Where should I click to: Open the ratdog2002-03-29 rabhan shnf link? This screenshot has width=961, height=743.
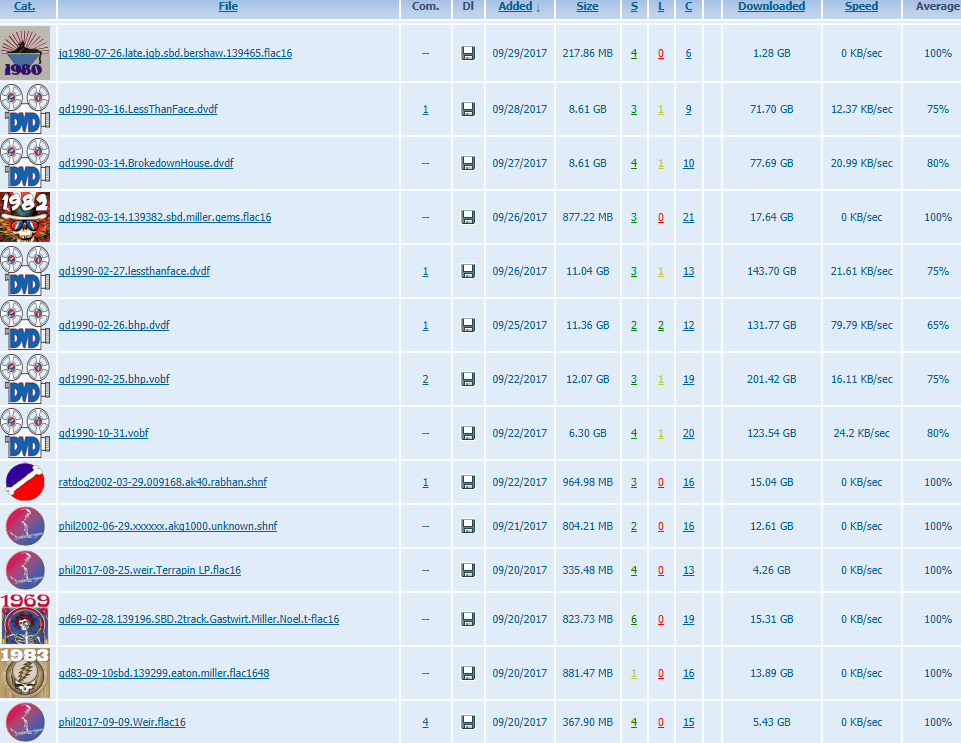[x=162, y=482]
